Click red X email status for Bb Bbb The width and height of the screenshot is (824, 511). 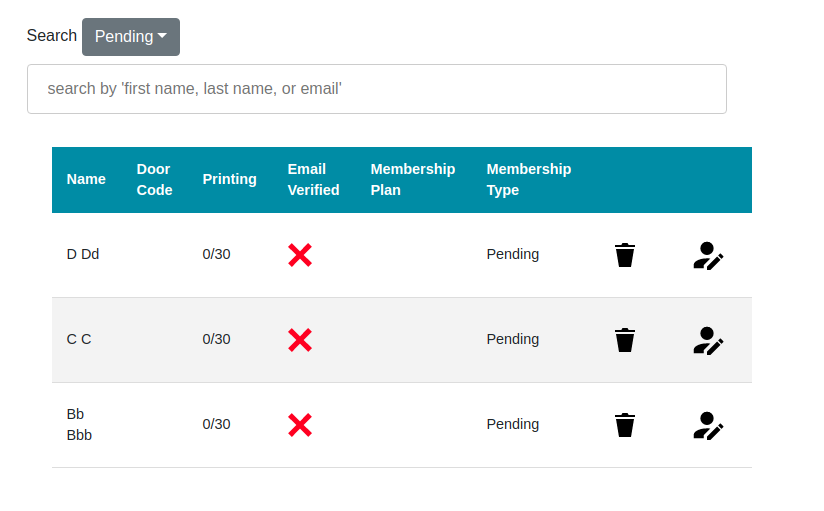300,425
